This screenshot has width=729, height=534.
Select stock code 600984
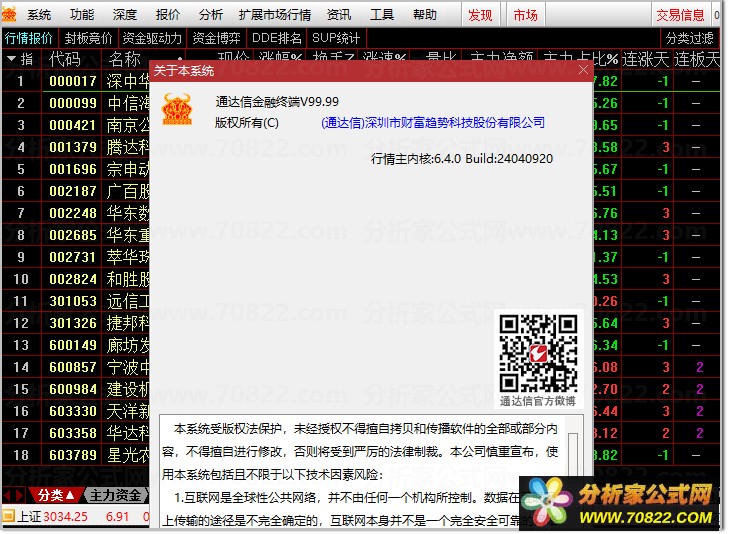click(x=73, y=389)
